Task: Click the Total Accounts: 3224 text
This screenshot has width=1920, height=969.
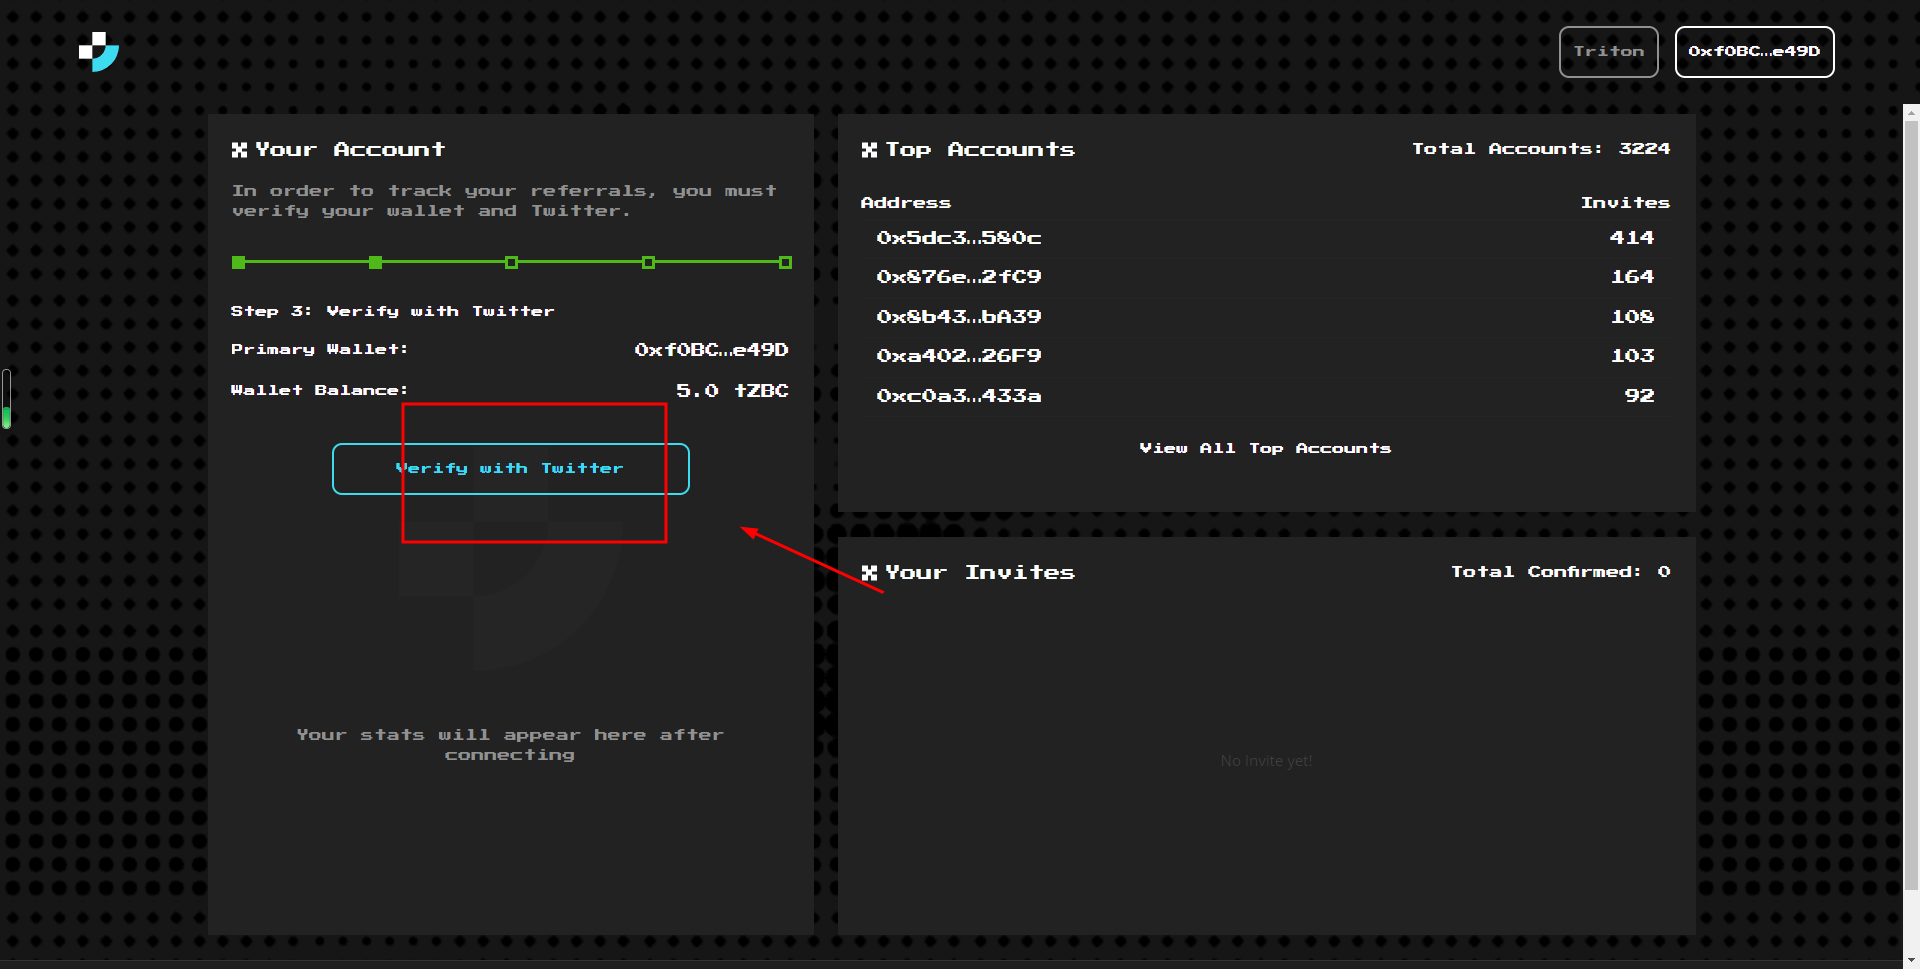Action: click(x=1540, y=149)
